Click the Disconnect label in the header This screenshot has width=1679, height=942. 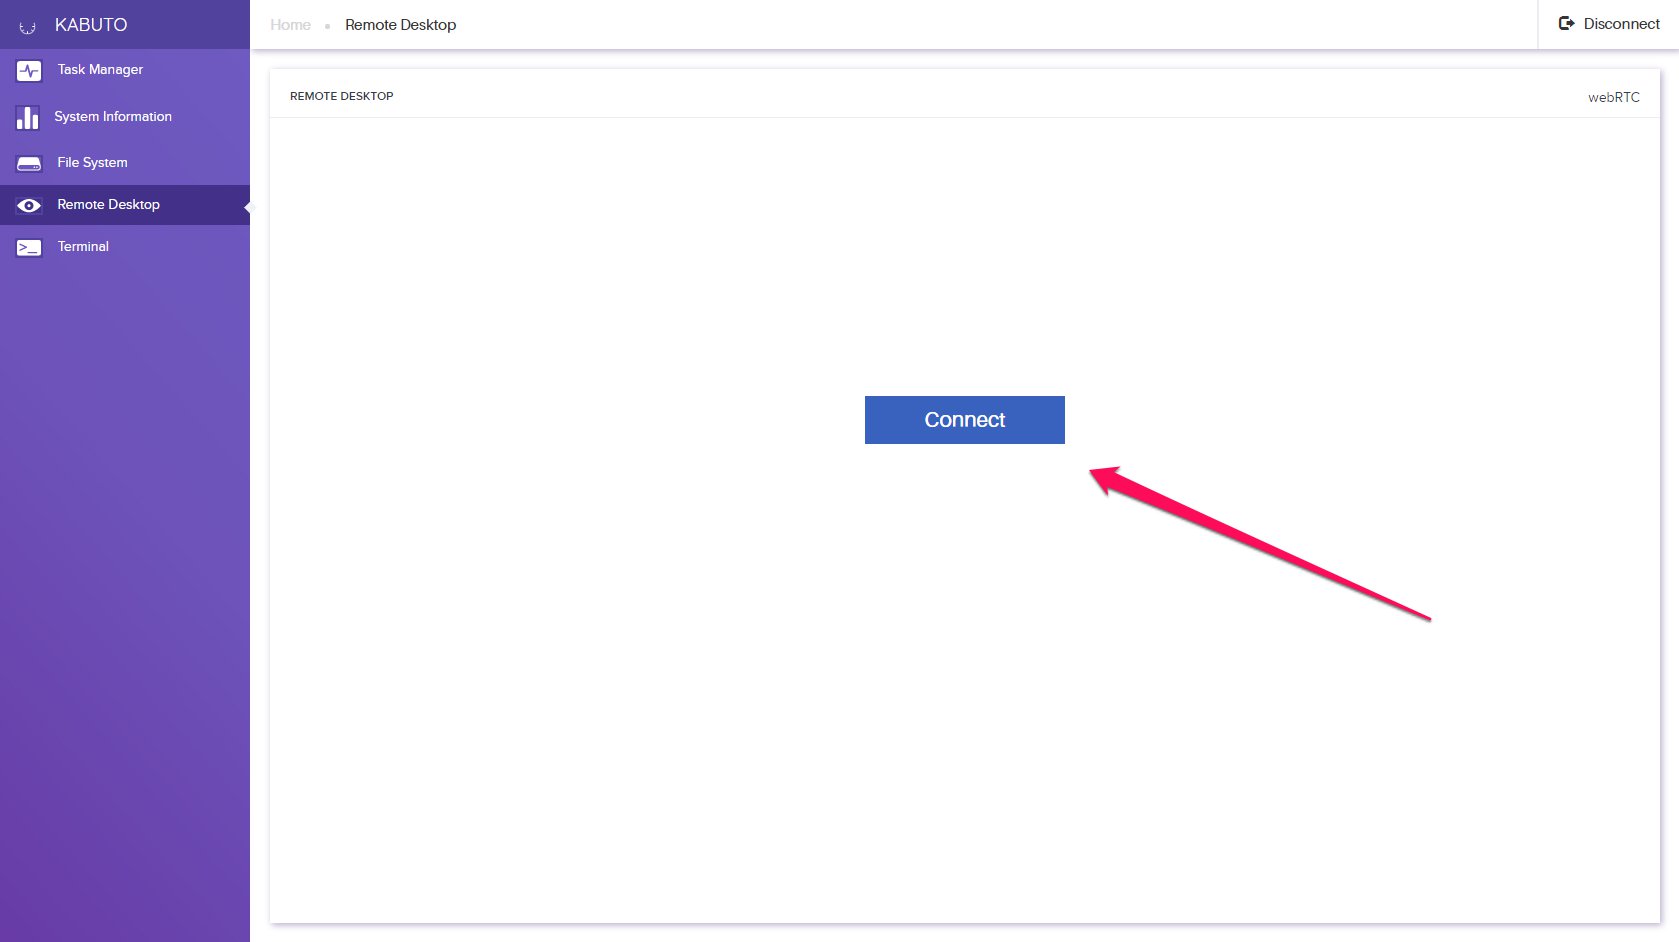(x=1621, y=24)
